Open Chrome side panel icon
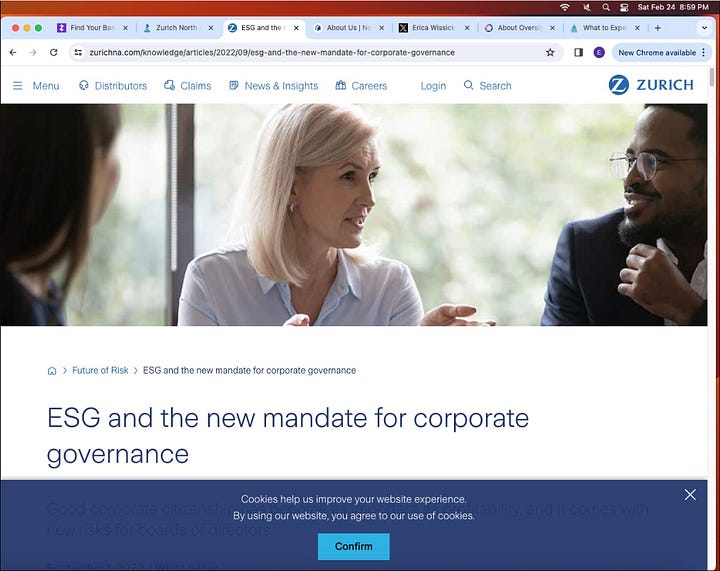Viewport: 720px width, 571px height. point(579,52)
